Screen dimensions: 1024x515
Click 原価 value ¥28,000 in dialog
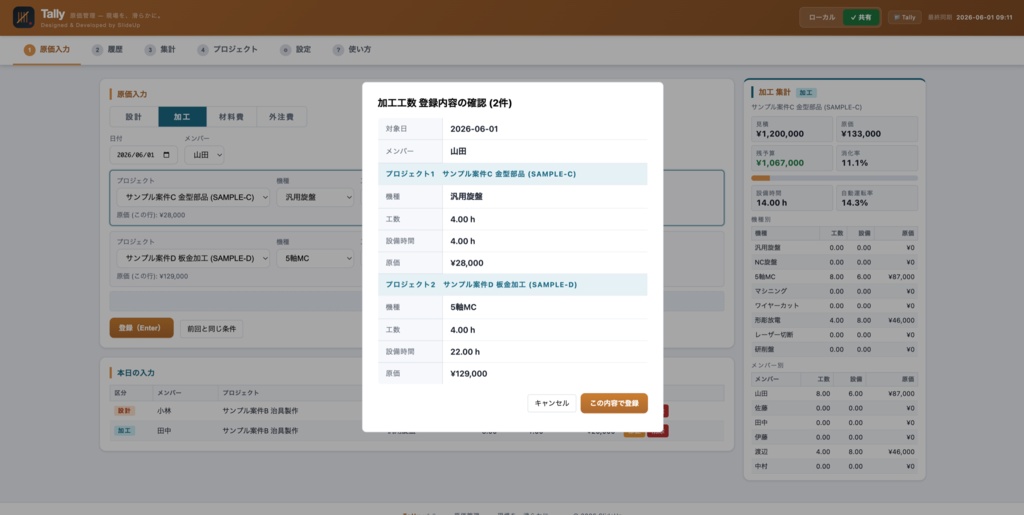click(x=467, y=263)
